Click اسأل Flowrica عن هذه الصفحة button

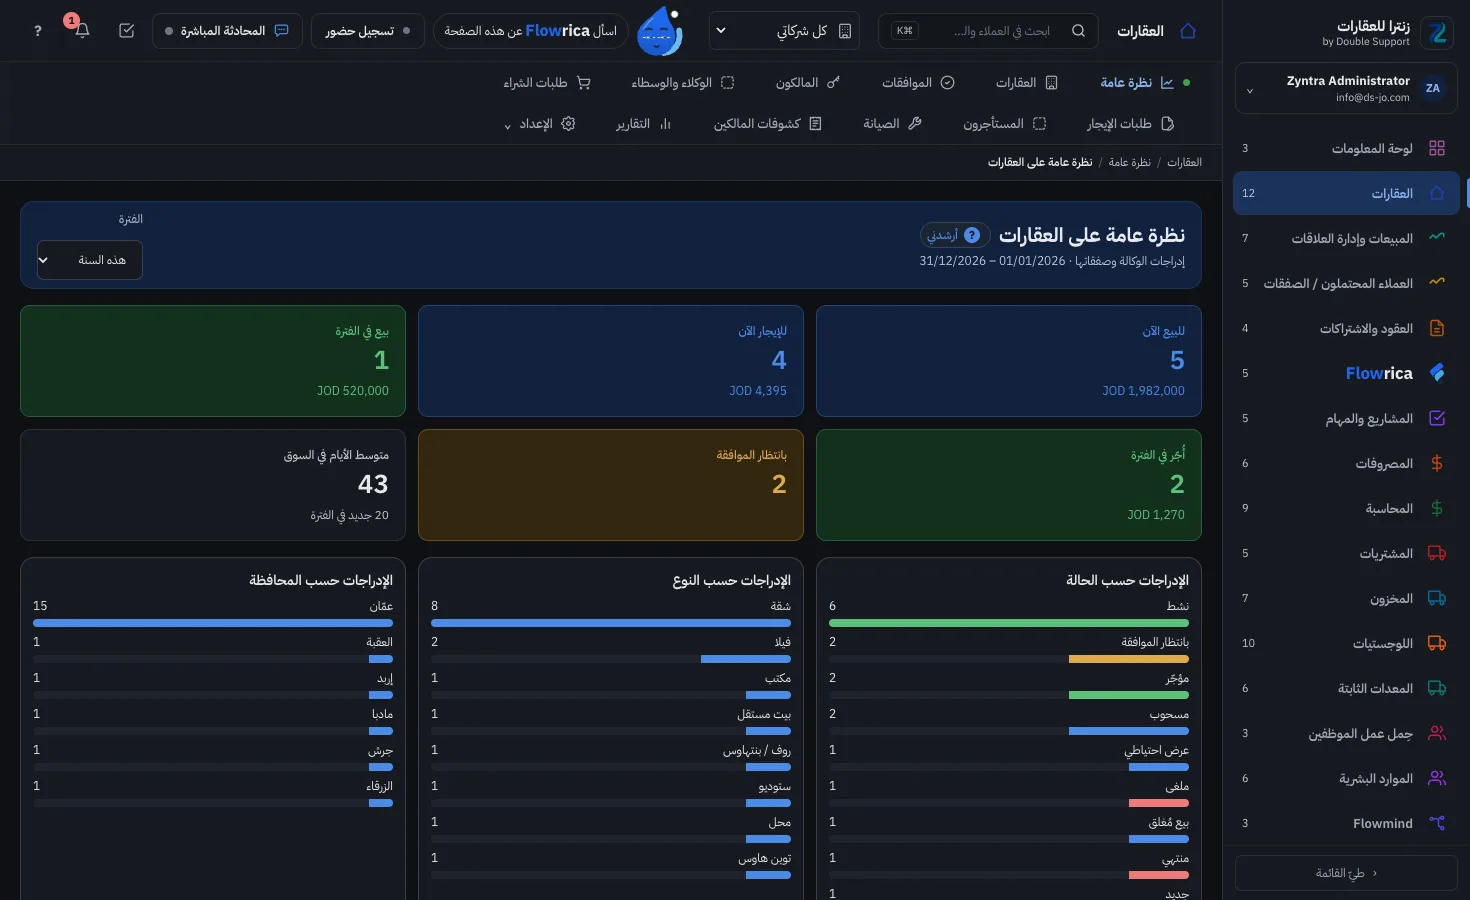[530, 31]
